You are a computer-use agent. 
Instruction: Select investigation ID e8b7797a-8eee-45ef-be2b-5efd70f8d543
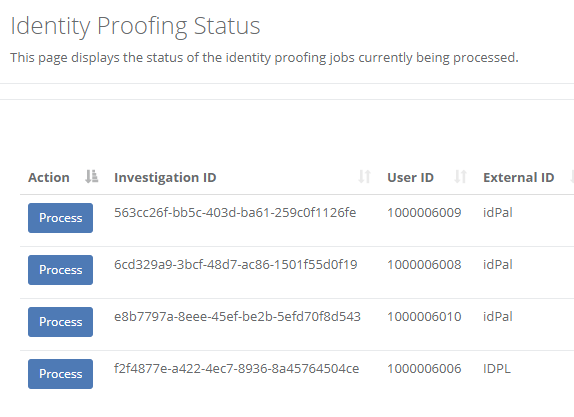pyautogui.click(x=237, y=317)
